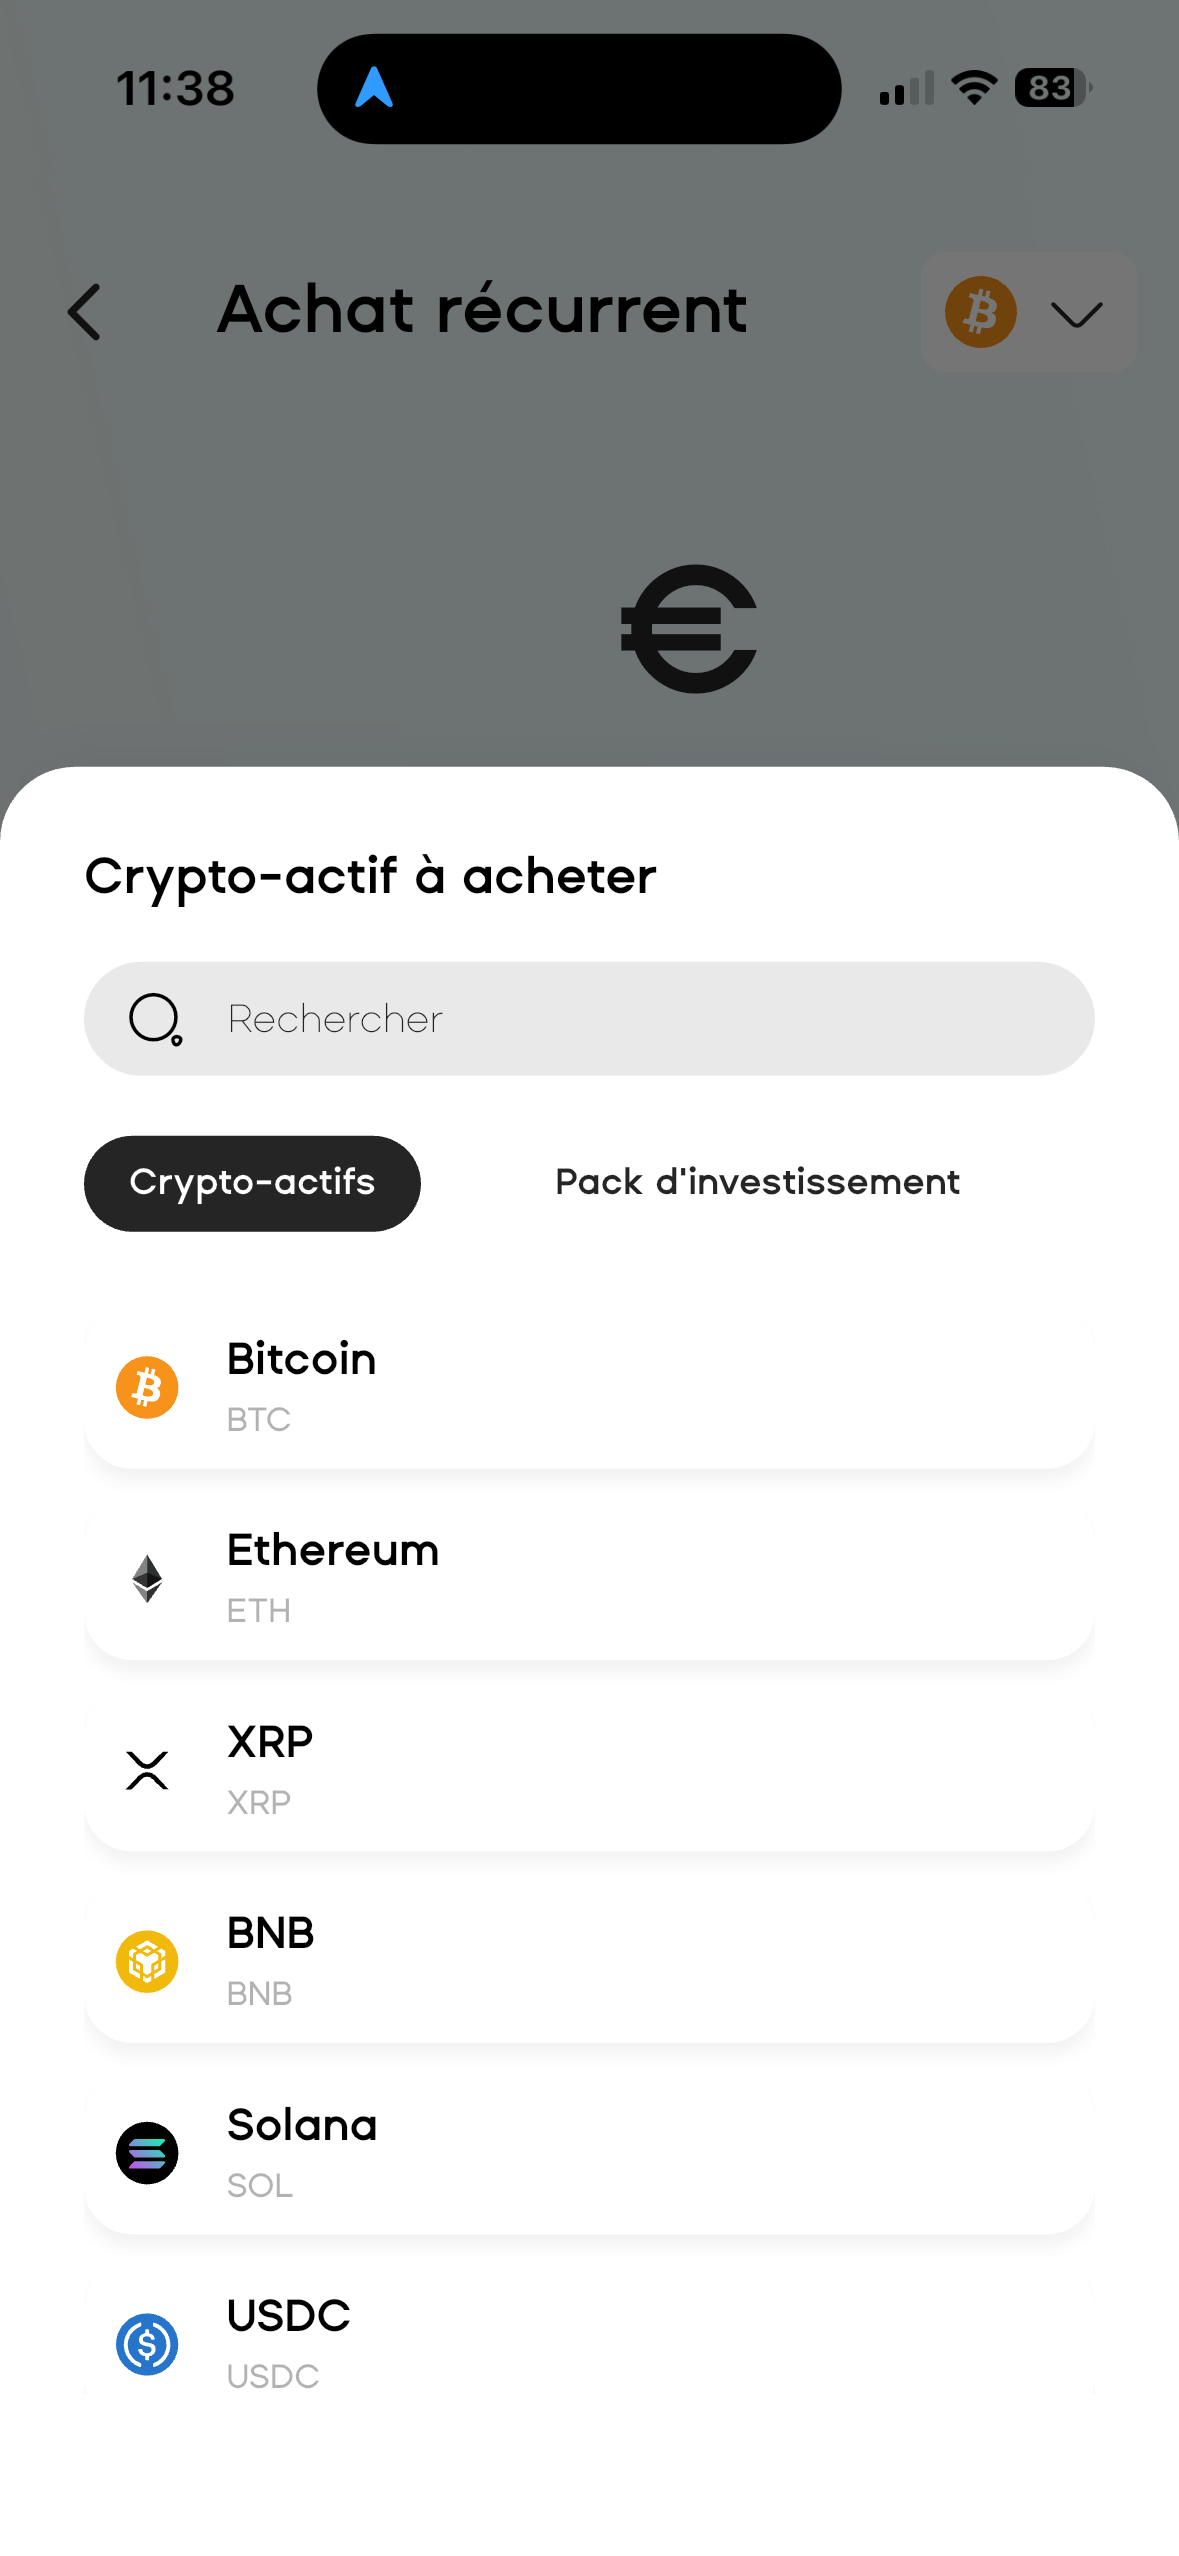Image resolution: width=1179 pixels, height=2556 pixels.
Task: Select Solana as the crypto to buy
Action: coord(590,2152)
